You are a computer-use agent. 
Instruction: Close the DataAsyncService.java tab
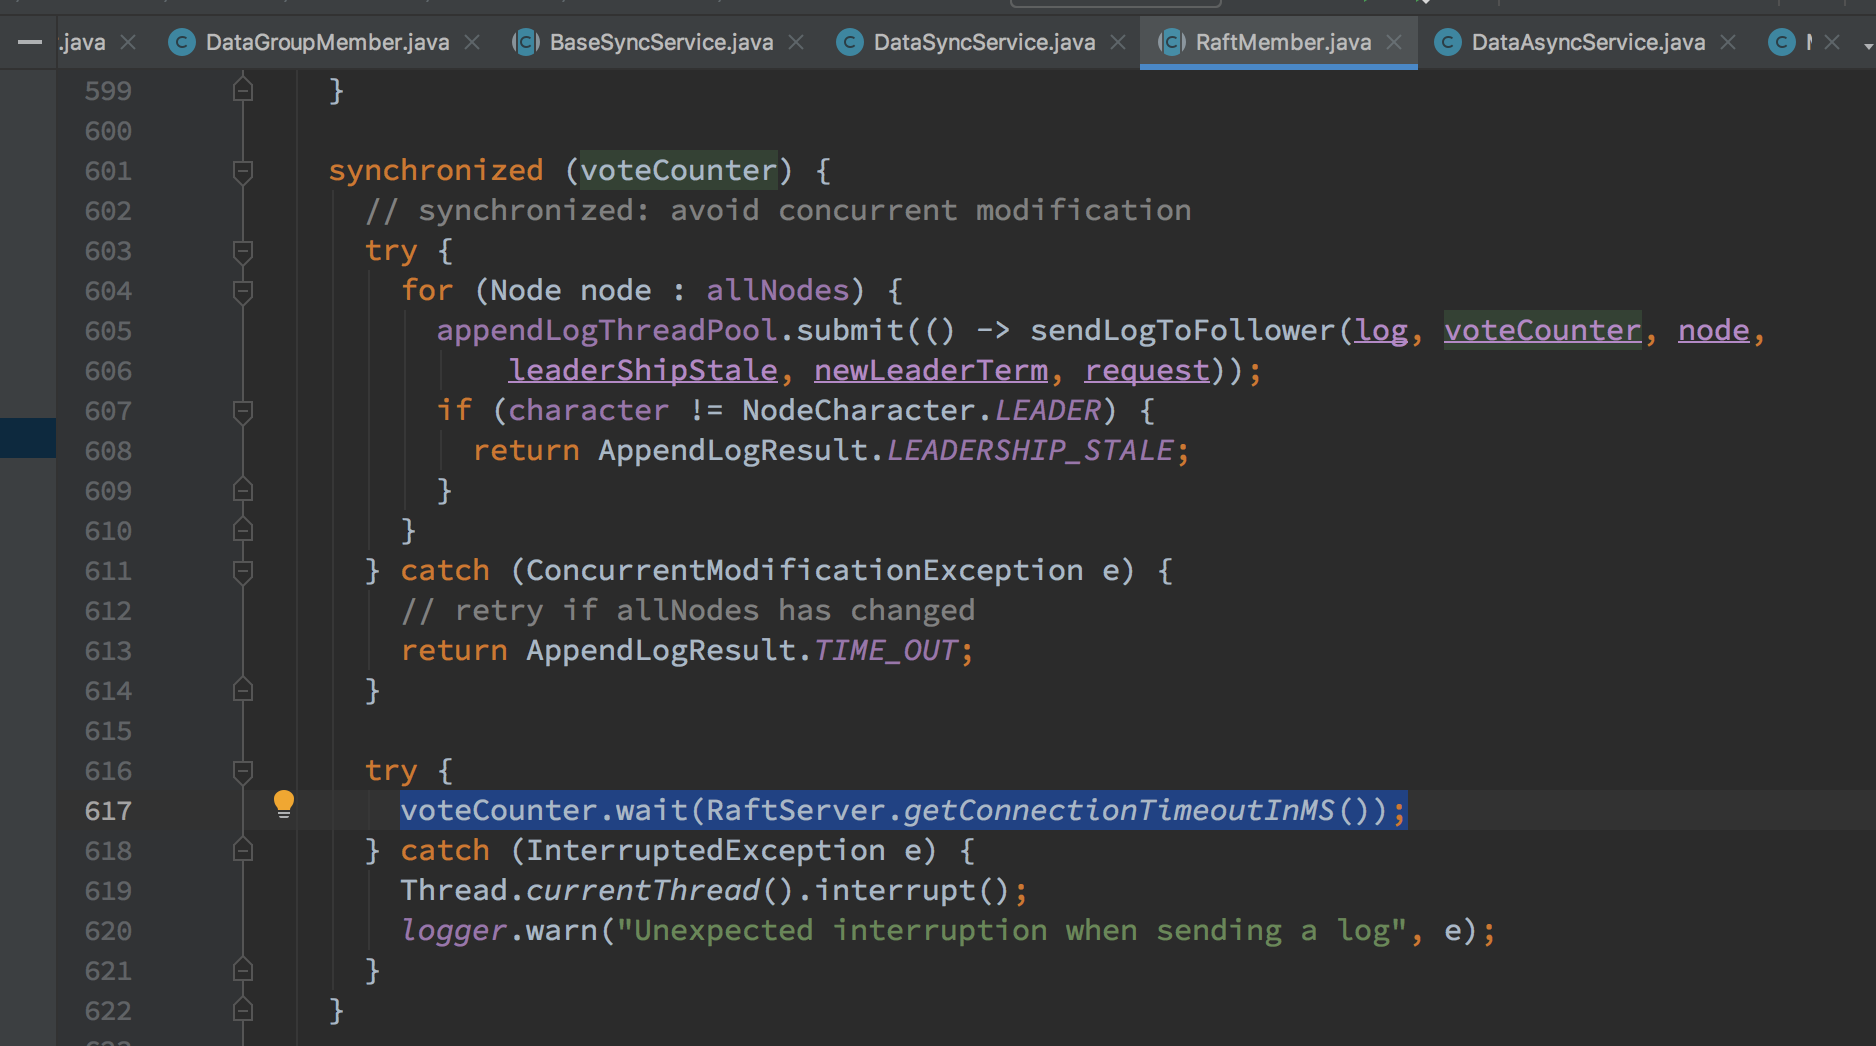[x=1728, y=42]
